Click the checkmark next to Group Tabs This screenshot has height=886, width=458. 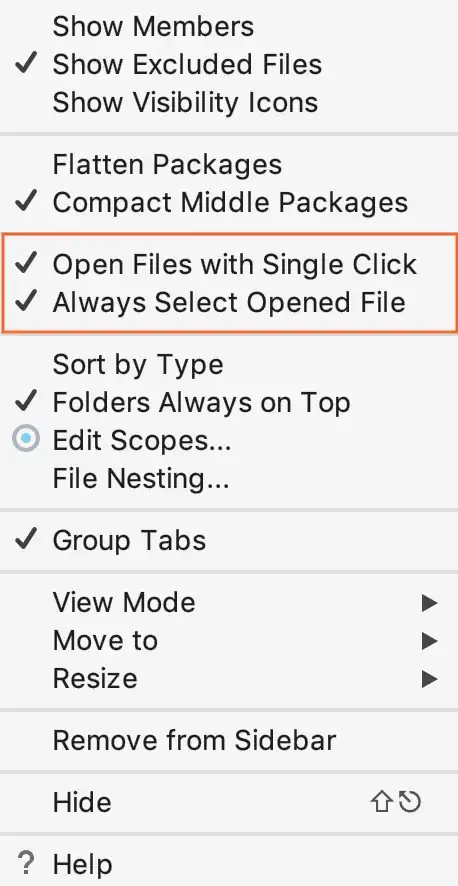(x=26, y=540)
